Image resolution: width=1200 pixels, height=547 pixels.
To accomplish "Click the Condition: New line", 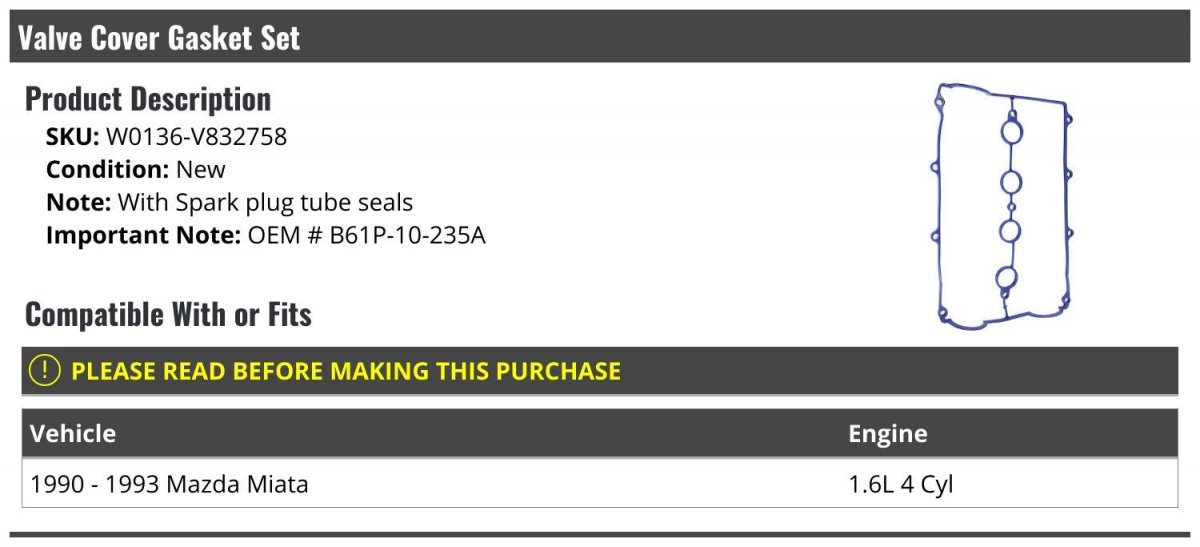I will (x=136, y=170).
